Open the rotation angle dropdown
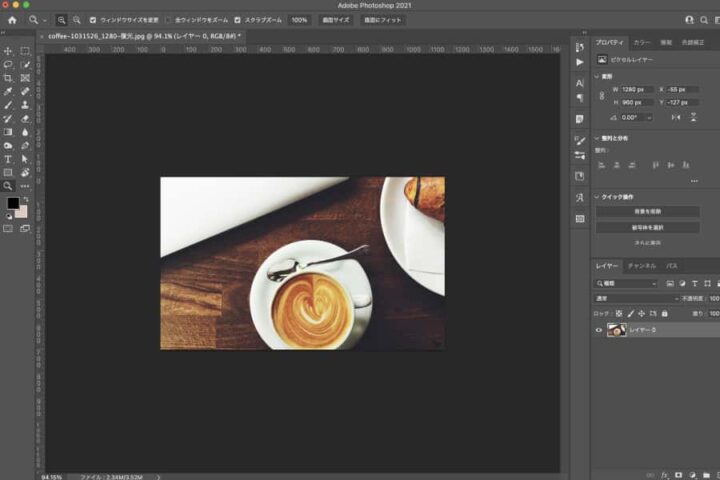Viewport: 720px width, 480px height. (x=649, y=118)
